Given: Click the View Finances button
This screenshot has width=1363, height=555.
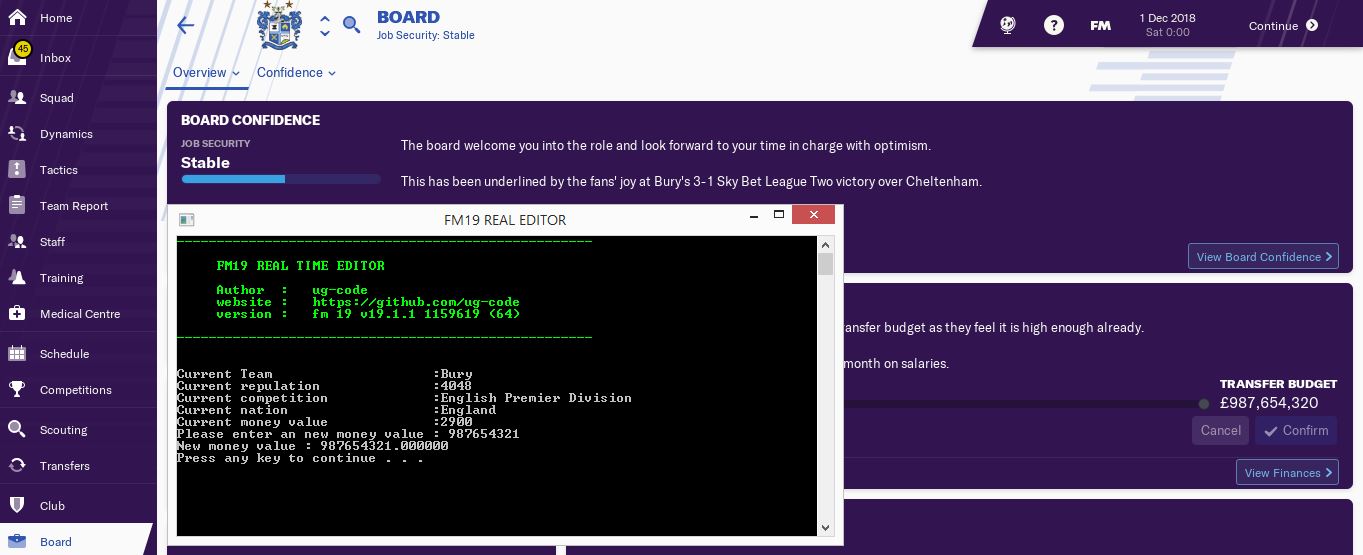Looking at the screenshot, I should 1287,473.
